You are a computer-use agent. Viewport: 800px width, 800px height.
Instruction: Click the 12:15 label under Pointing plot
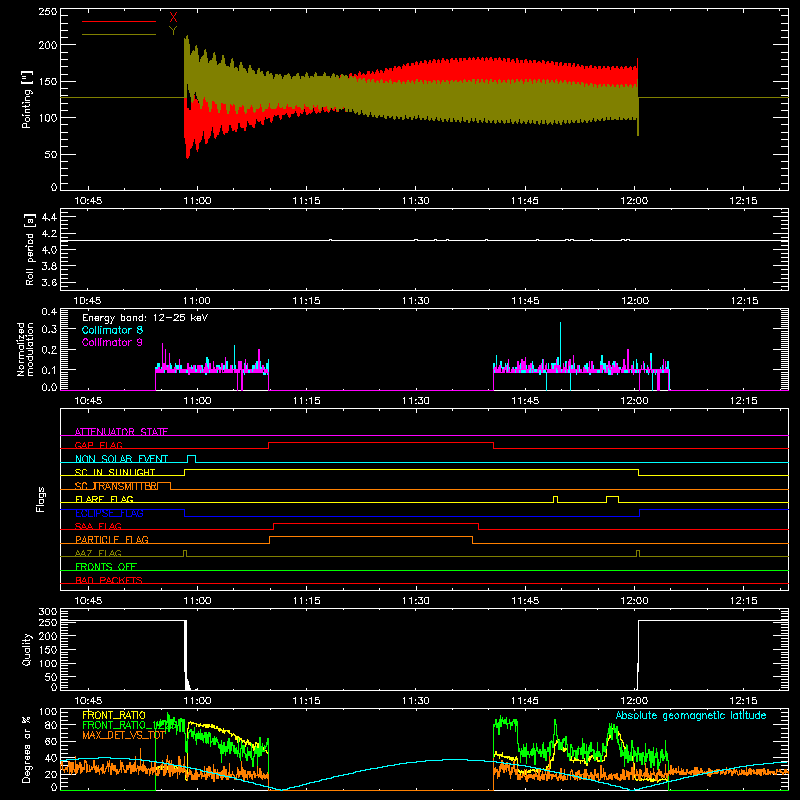click(x=743, y=201)
